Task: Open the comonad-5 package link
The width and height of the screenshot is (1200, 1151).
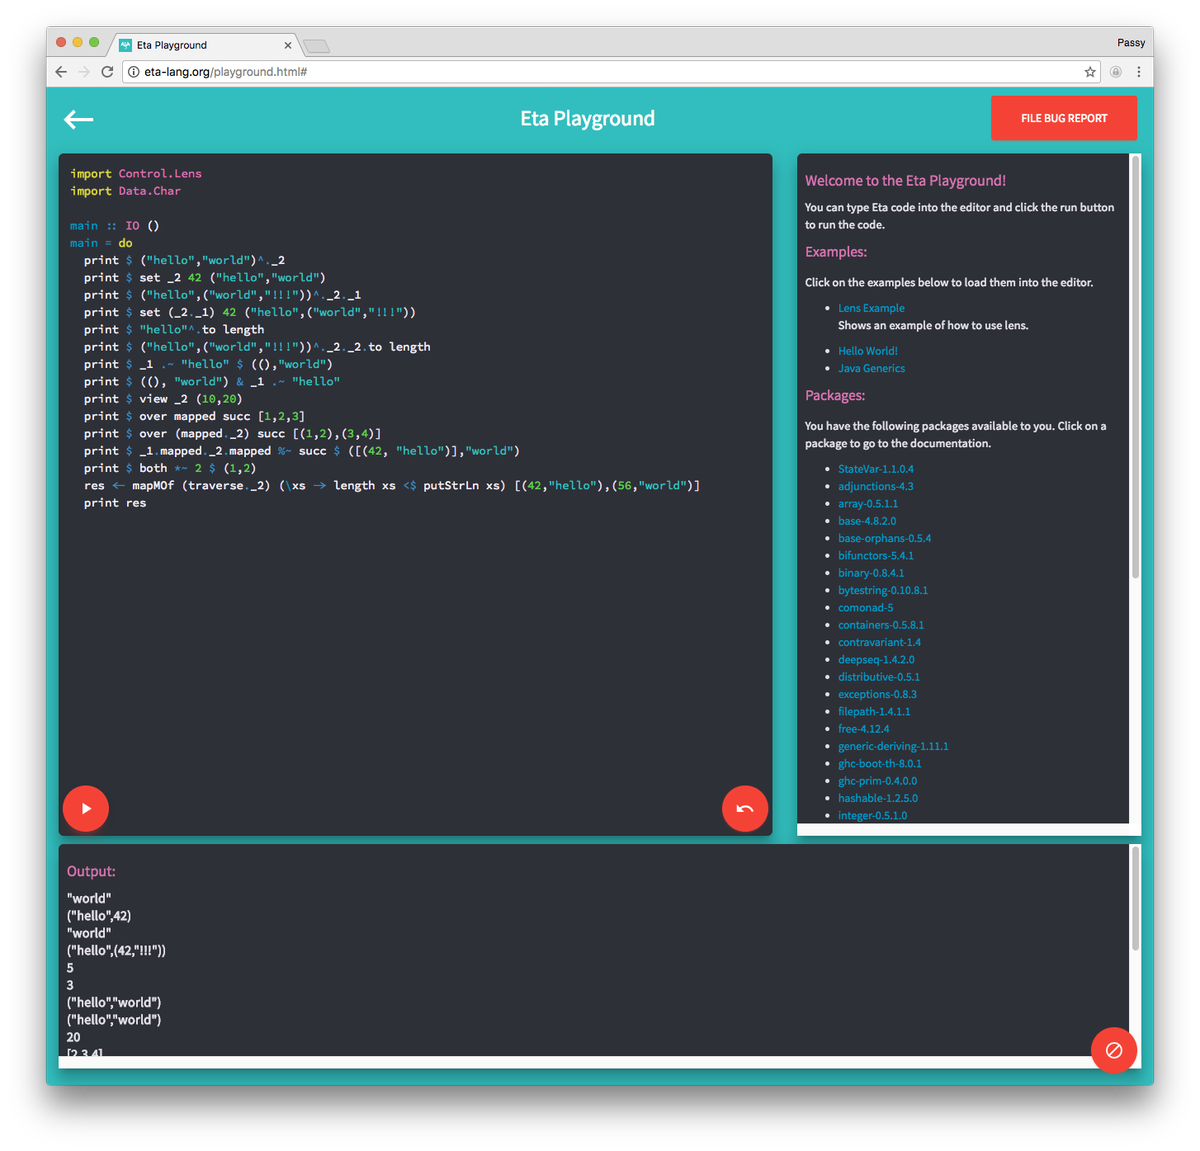Action: click(x=866, y=608)
